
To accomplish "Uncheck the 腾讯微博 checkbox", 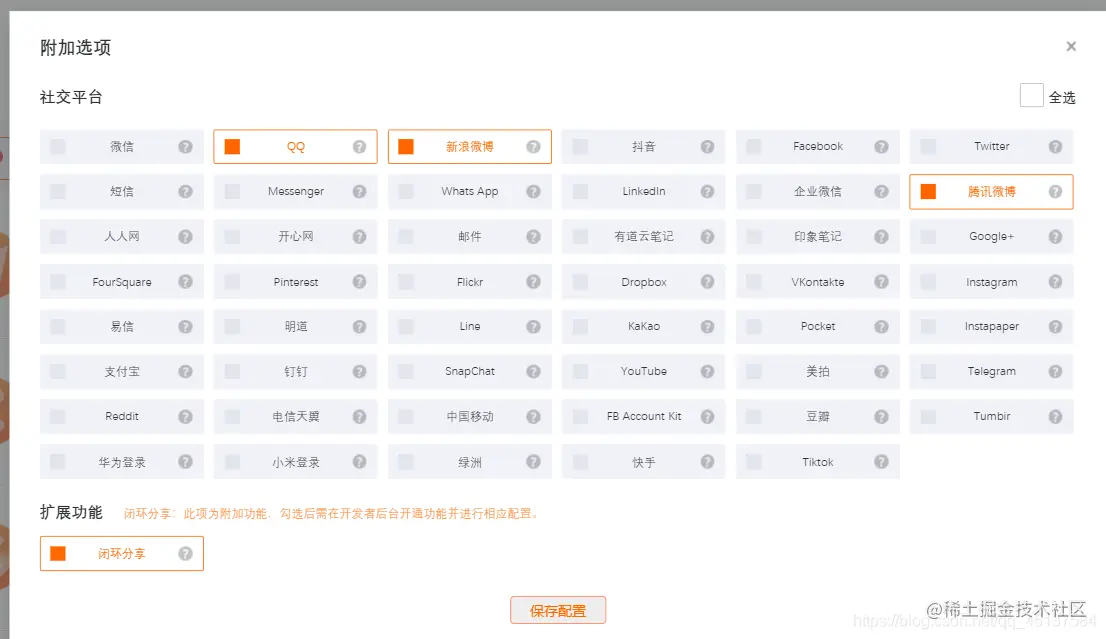I will click(x=926, y=191).
